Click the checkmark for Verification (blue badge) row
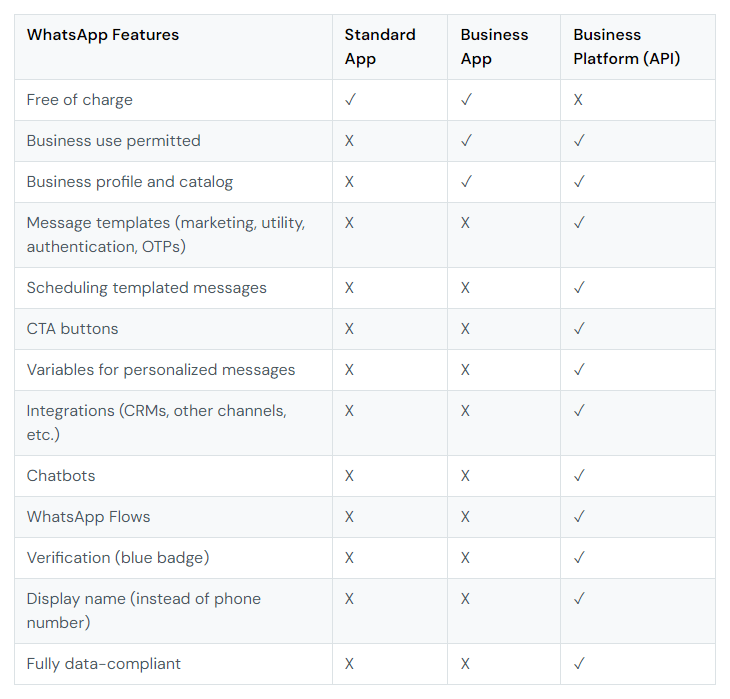Screen dimensions: 730x699 (x=579, y=558)
